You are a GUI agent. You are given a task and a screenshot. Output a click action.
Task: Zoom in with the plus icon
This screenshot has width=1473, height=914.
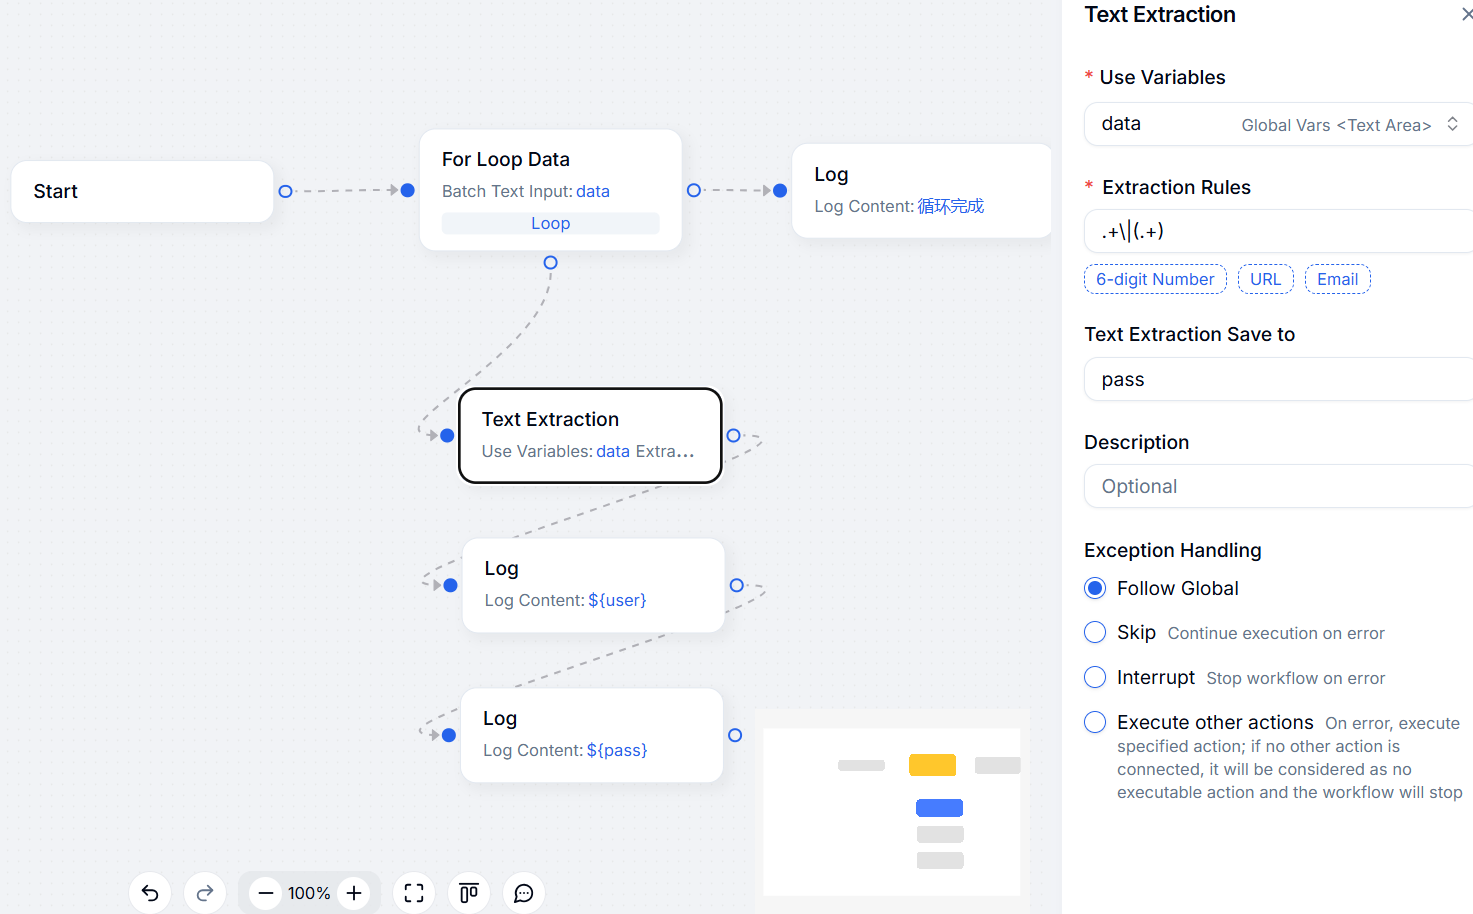(354, 893)
